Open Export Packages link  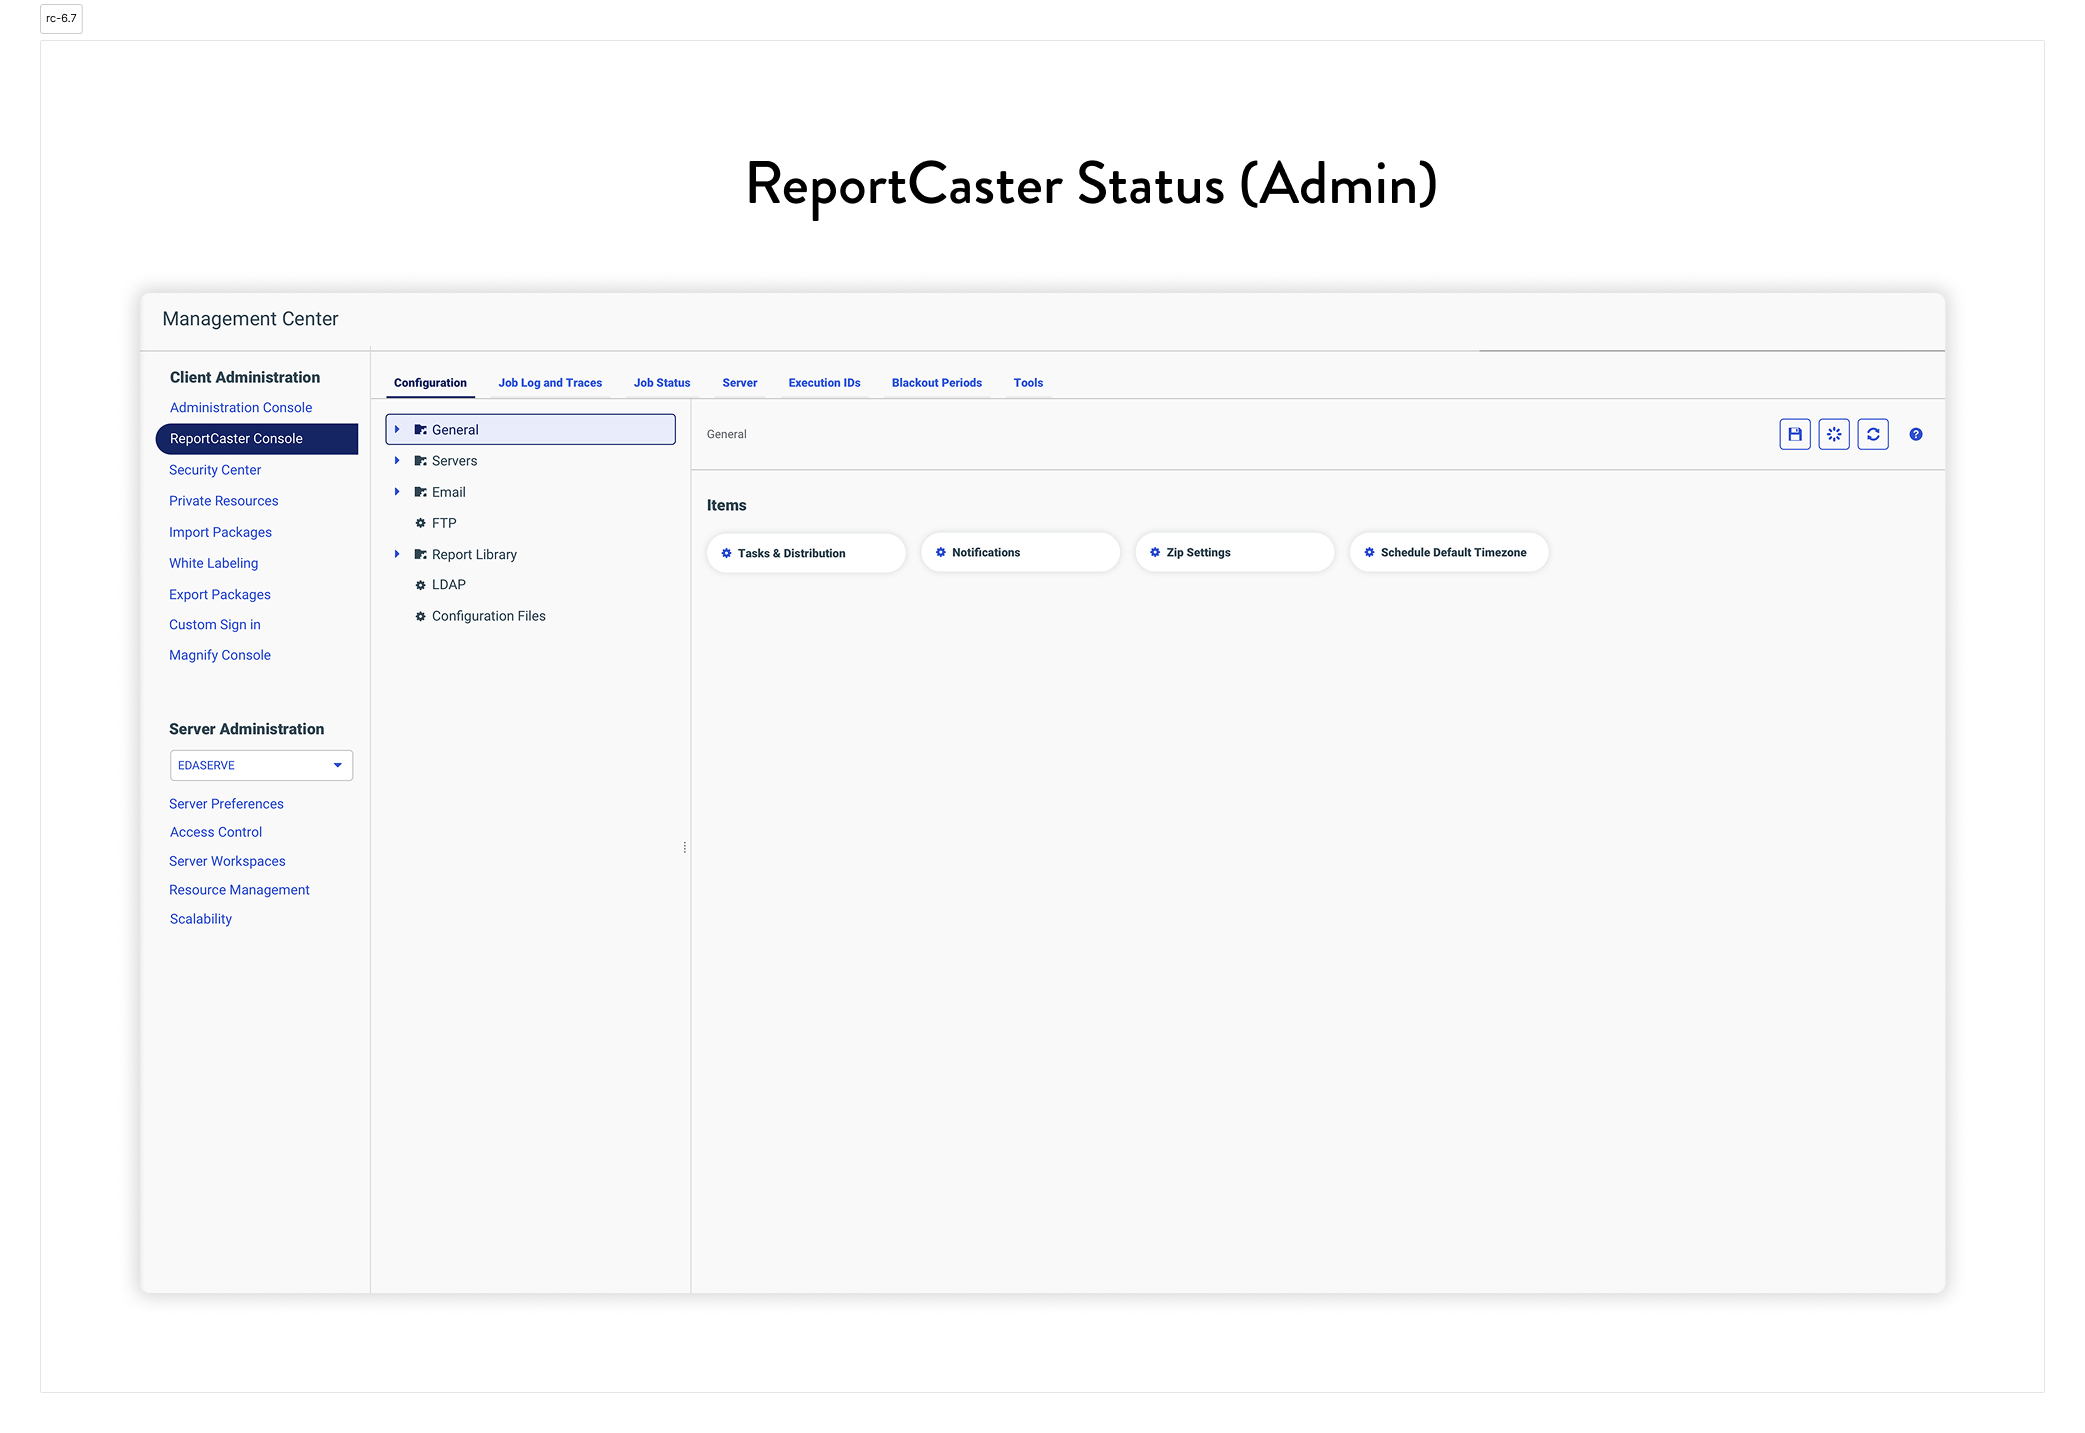click(x=220, y=594)
